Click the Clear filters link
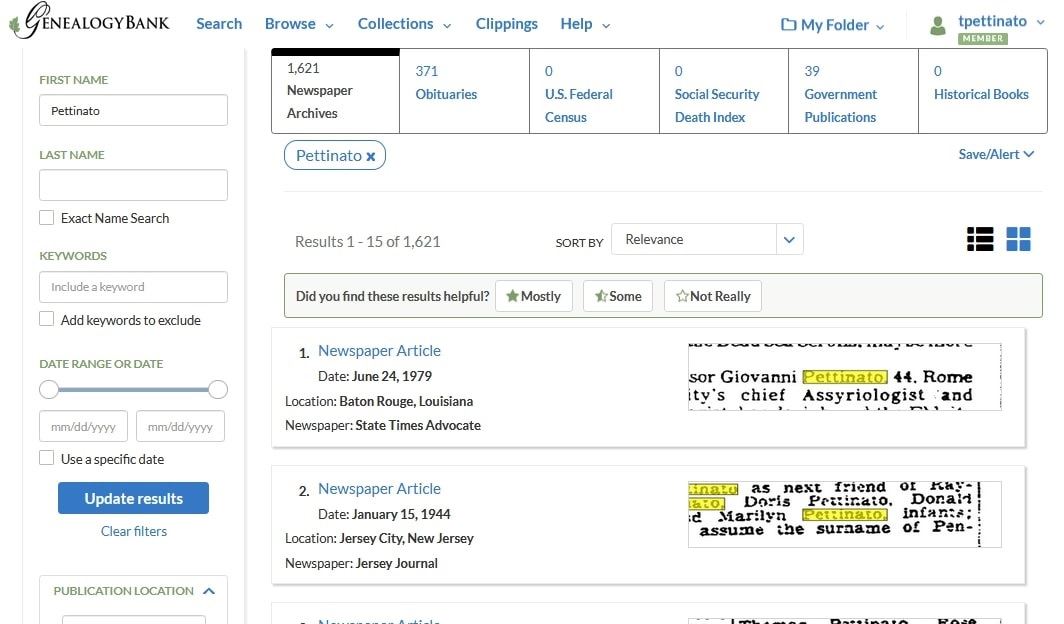 [x=134, y=531]
